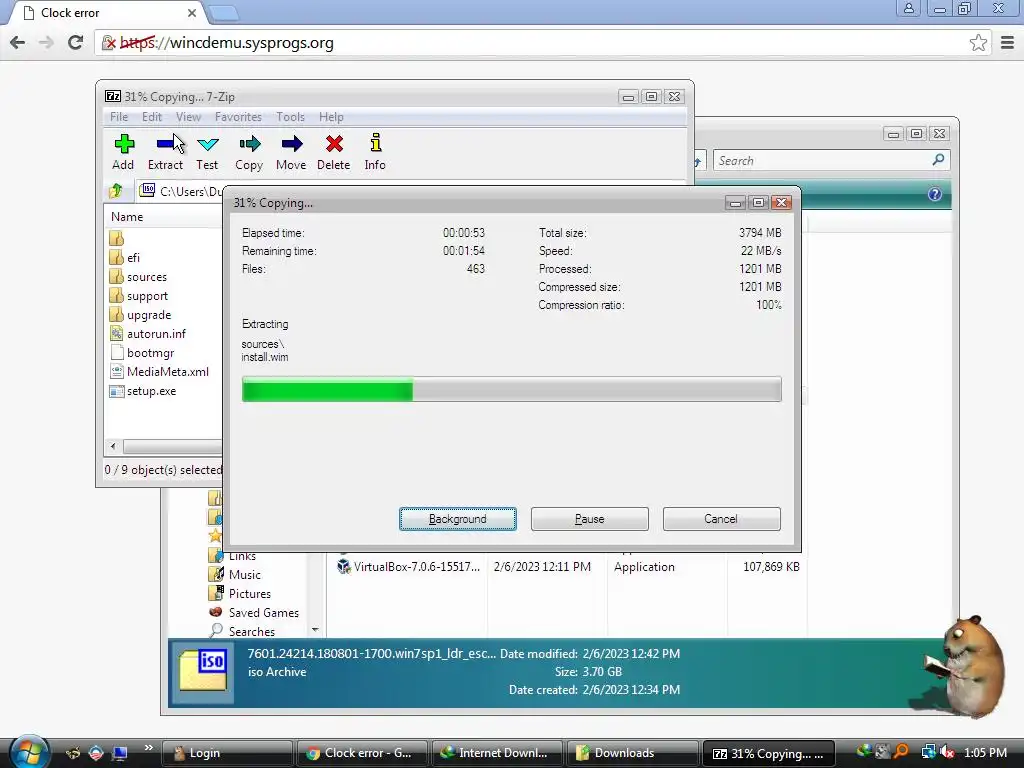Viewport: 1024px width, 768px height.
Task: Click the left scroll arrow in 7-Zip list
Action: [x=113, y=446]
